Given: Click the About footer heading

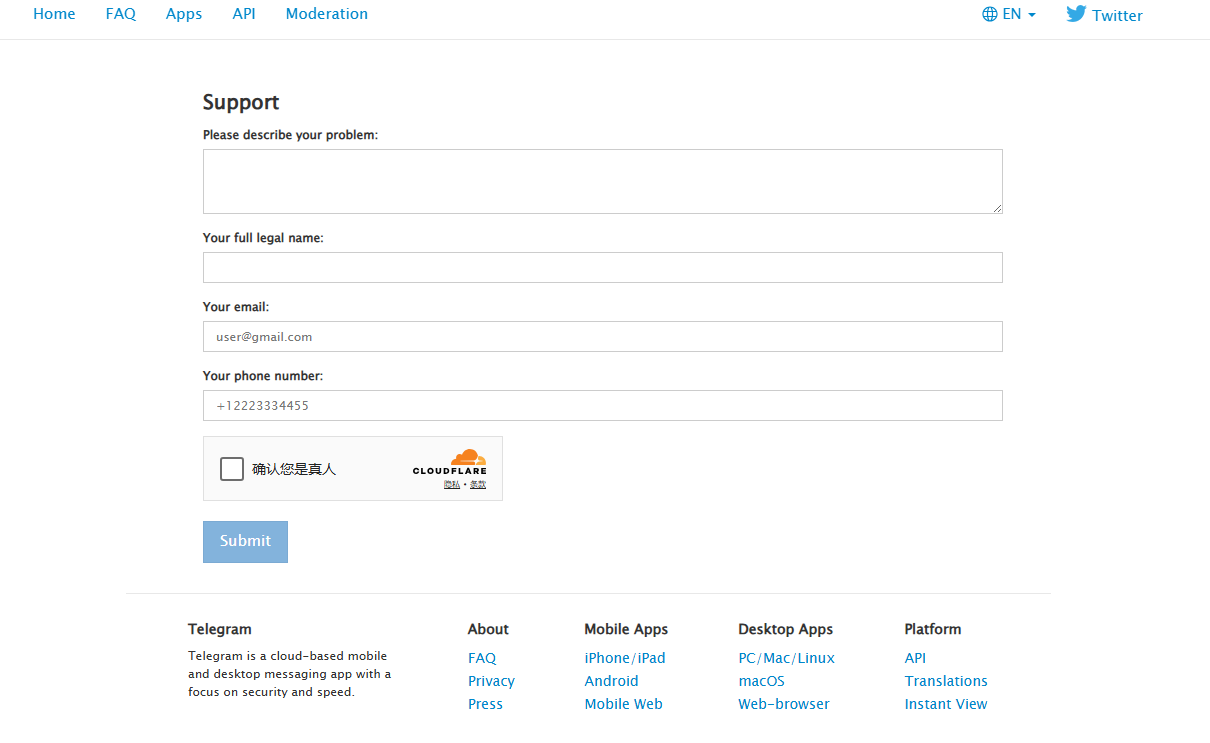Looking at the screenshot, I should click(x=488, y=629).
